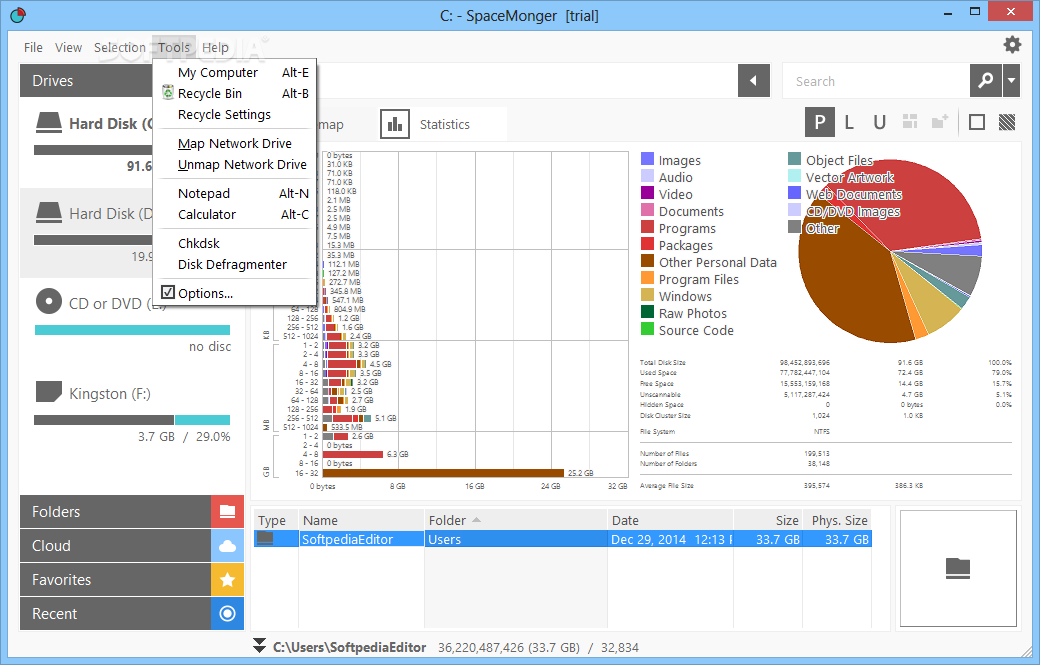Image resolution: width=1040 pixels, height=665 pixels.
Task: Click the back arrow navigation button
Action: point(753,81)
